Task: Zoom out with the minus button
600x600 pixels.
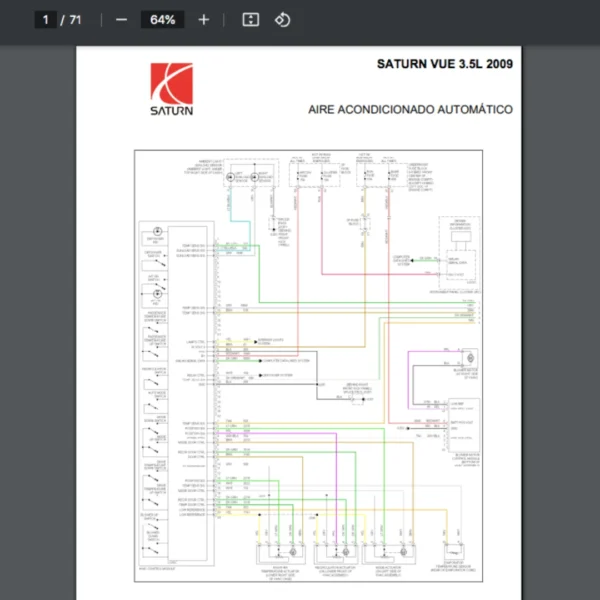Action: coord(121,20)
